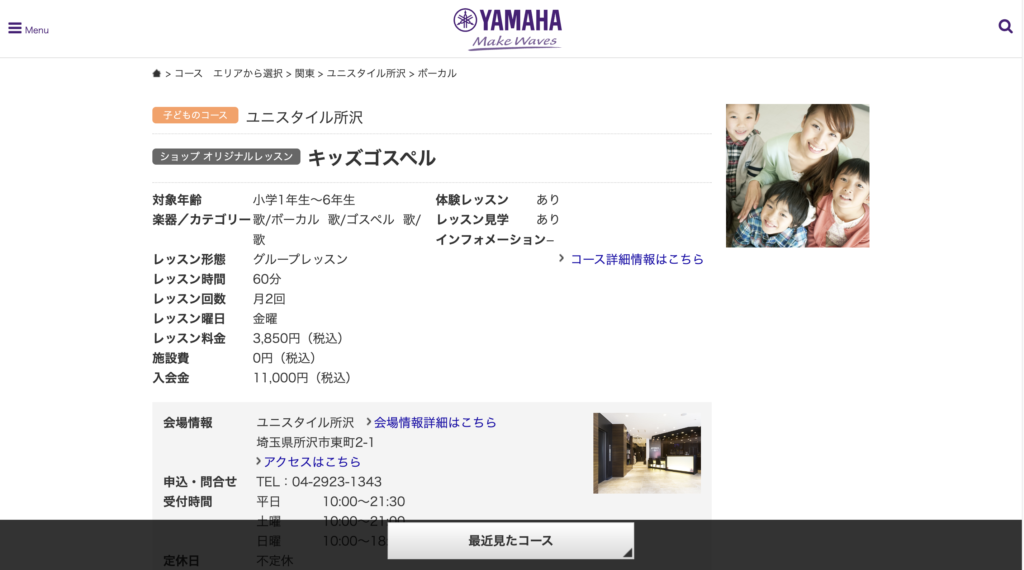The image size is (1024, 570).
Task: Click the venue lobby photo thumbnail
Action: click(647, 453)
